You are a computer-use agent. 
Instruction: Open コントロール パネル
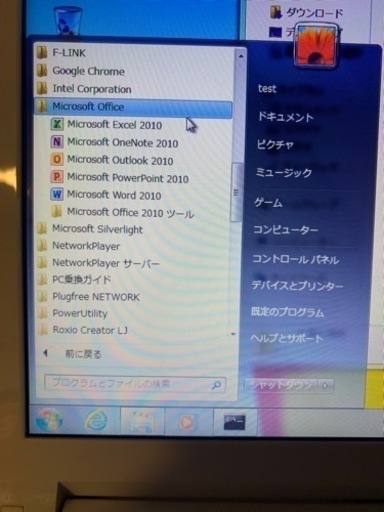tap(296, 259)
